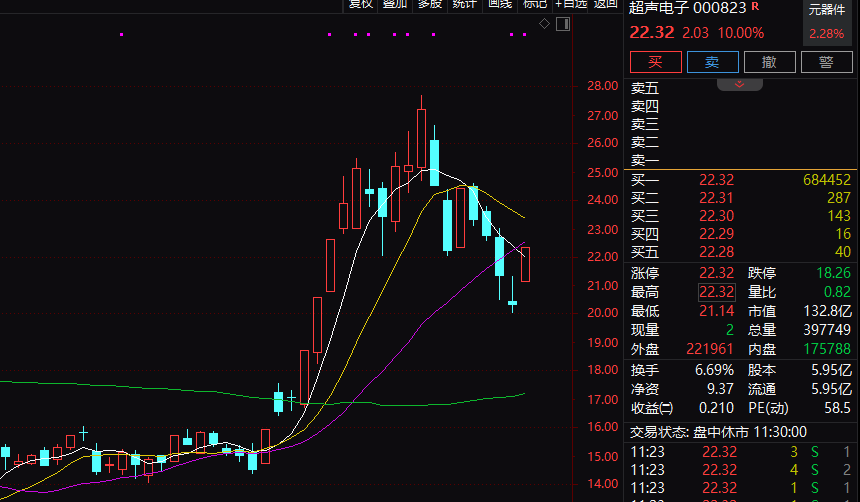Open the 叠加 overlay toolbar item

pyautogui.click(x=395, y=4)
